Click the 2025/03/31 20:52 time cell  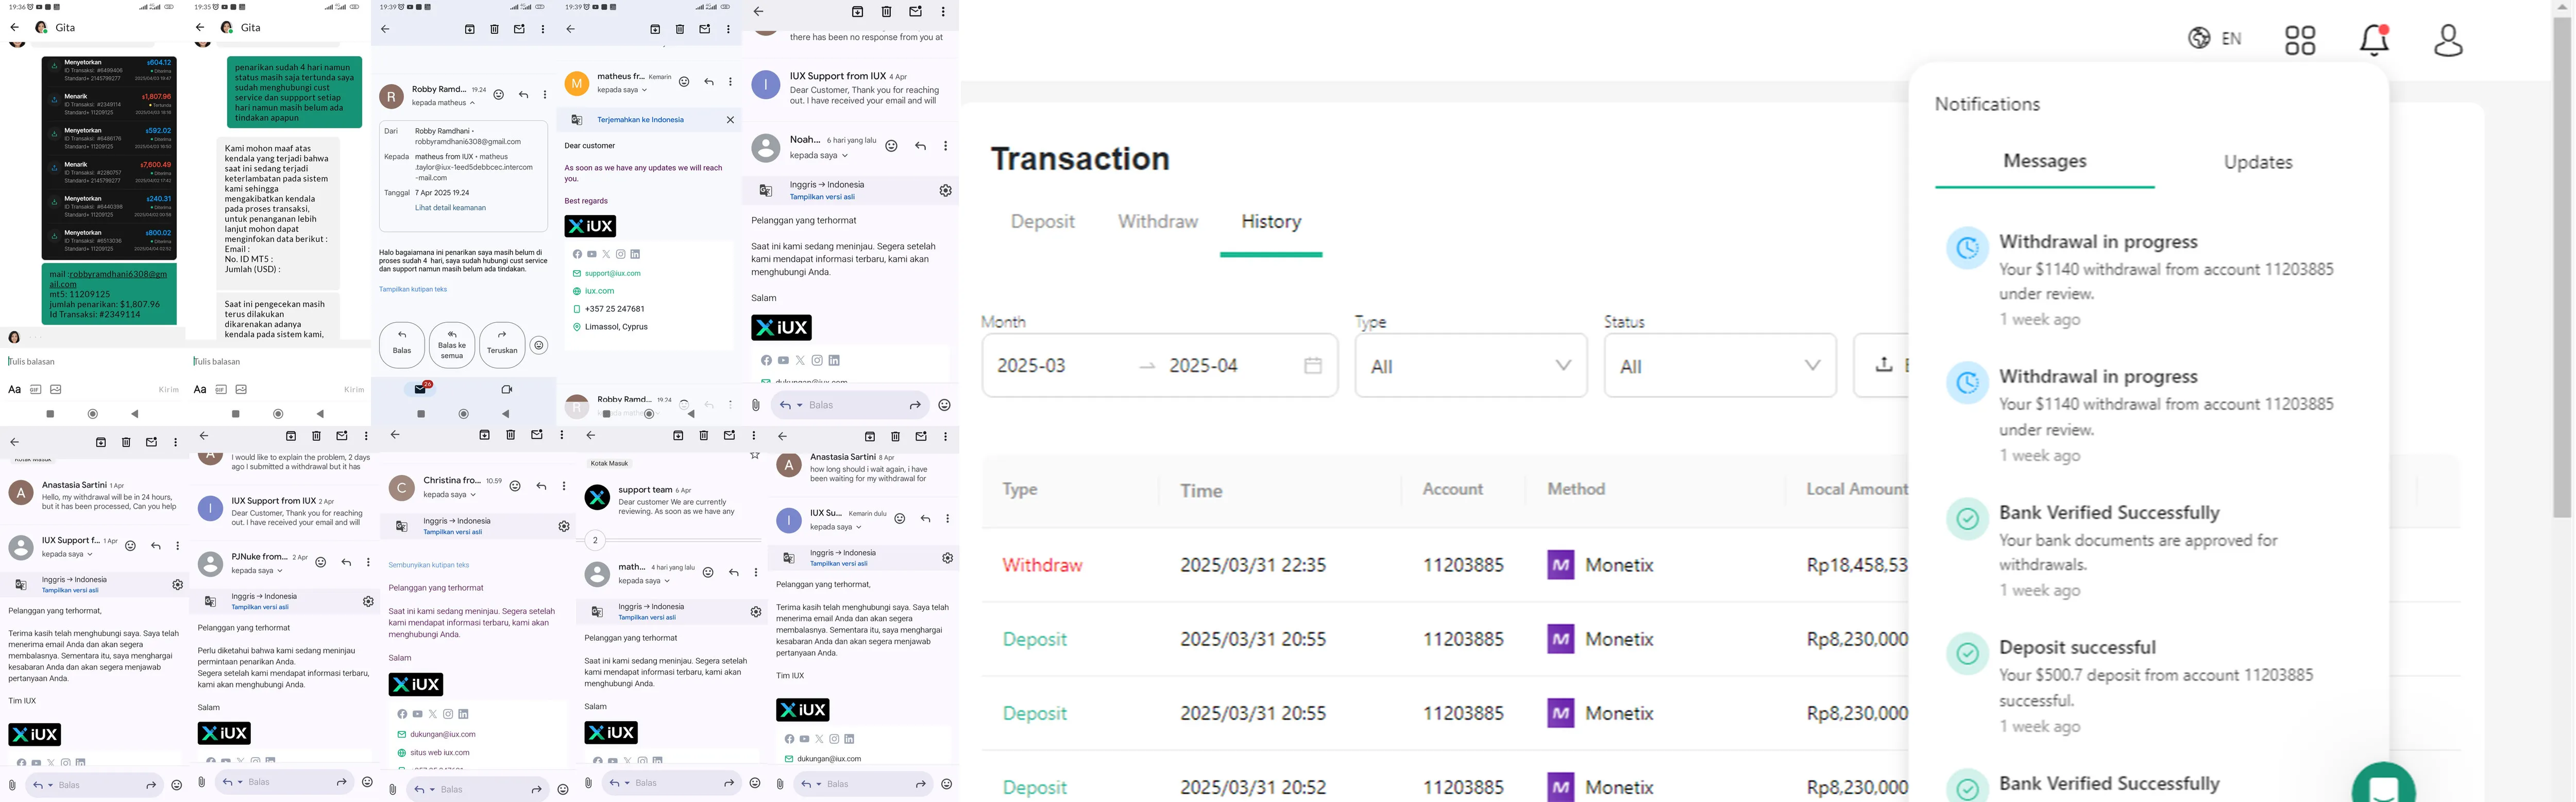click(1253, 788)
